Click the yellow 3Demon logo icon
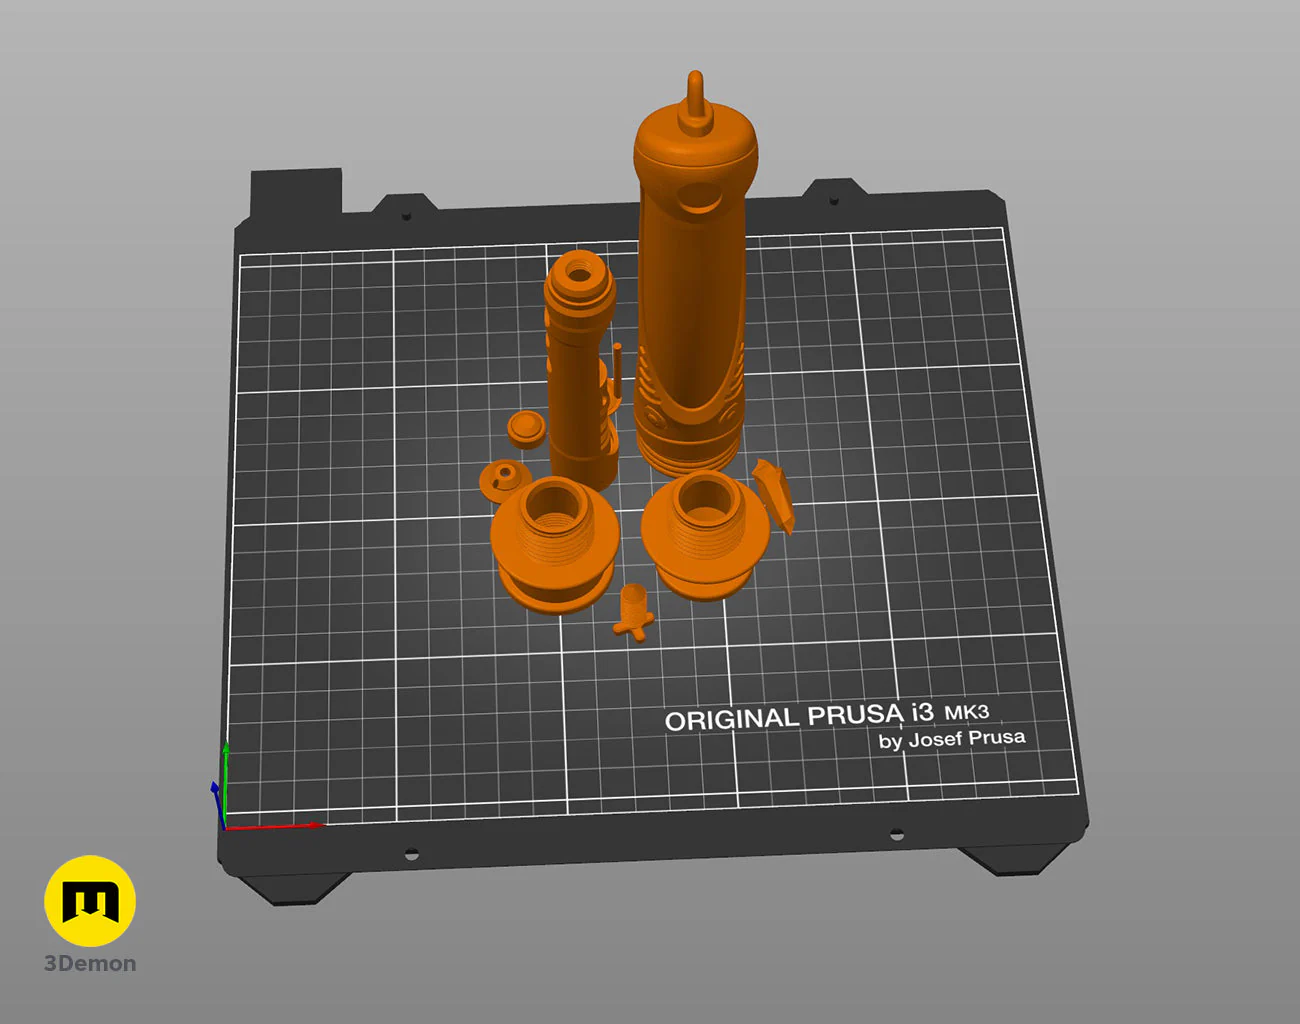 [90, 900]
